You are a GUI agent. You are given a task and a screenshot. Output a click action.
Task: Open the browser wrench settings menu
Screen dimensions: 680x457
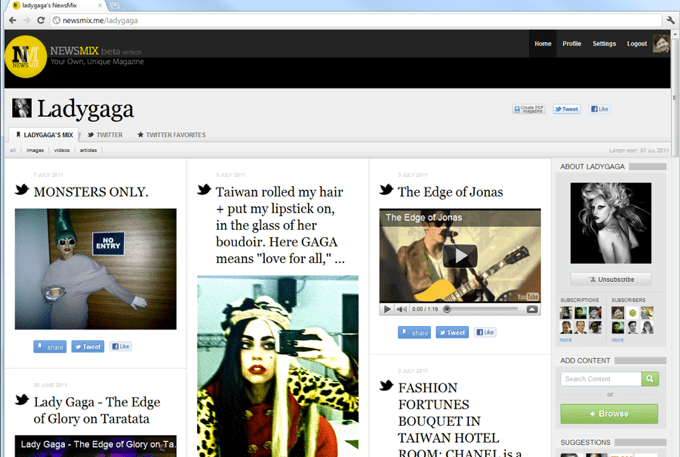click(670, 20)
